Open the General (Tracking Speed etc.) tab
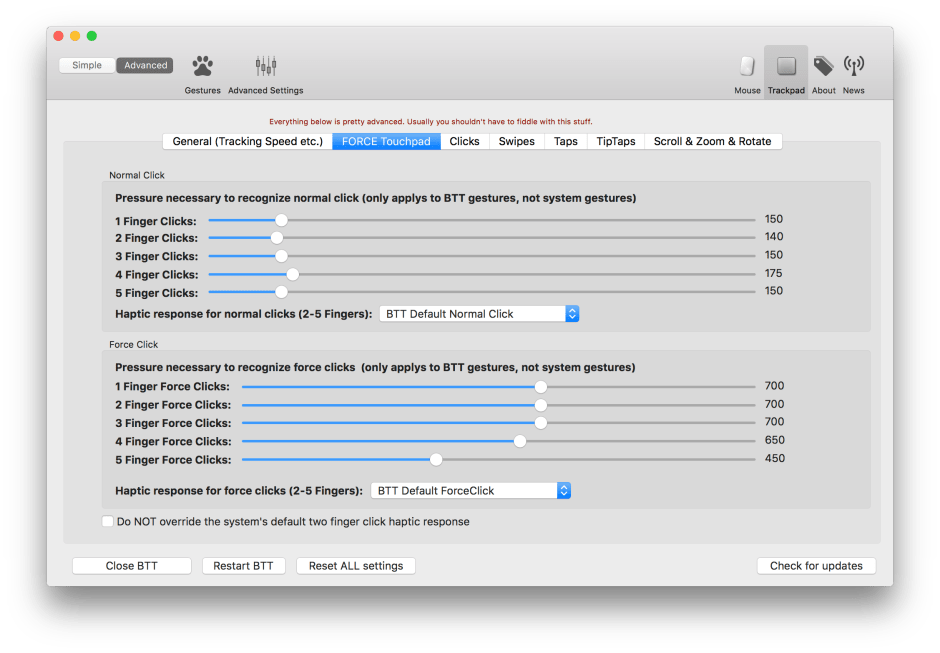The height and width of the screenshot is (653, 940). click(247, 142)
